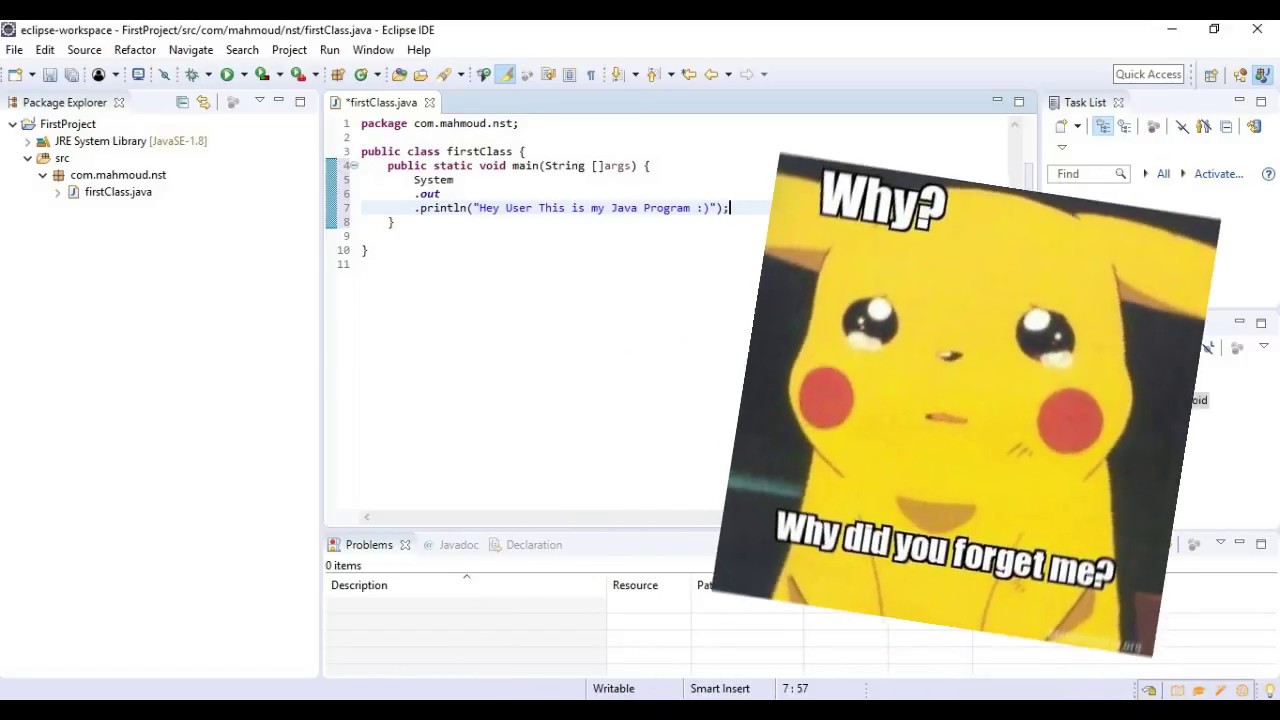
Task: Click the New Java Package icon
Action: 337,74
